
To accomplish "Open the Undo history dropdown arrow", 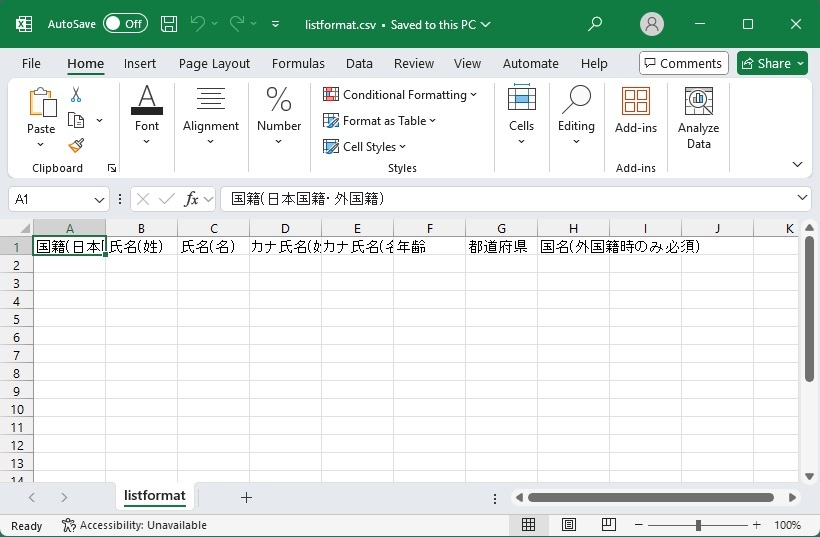I will (214, 24).
